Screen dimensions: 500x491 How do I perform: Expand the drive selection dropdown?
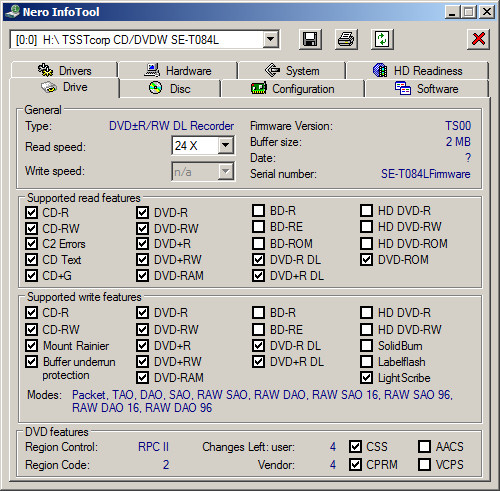[271, 40]
